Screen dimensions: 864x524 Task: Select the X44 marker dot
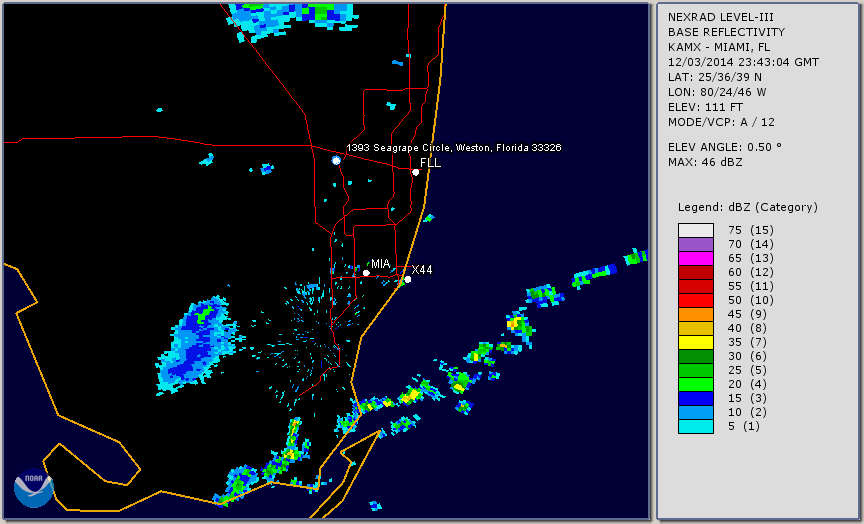click(408, 279)
